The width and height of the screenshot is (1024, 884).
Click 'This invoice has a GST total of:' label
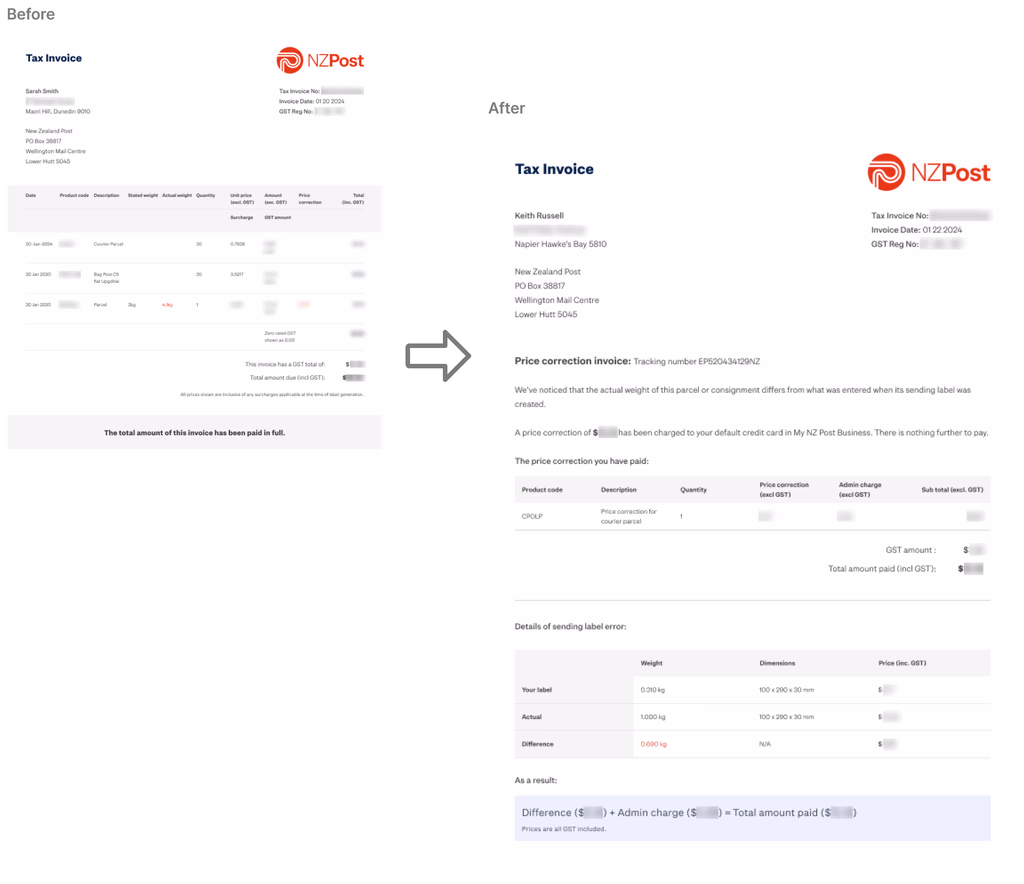[x=285, y=364]
